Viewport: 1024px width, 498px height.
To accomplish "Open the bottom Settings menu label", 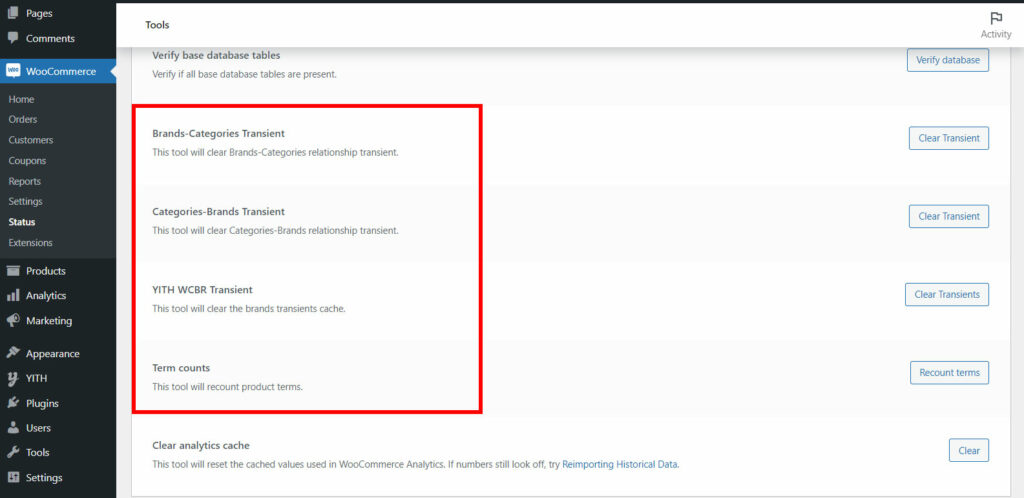I will point(44,478).
